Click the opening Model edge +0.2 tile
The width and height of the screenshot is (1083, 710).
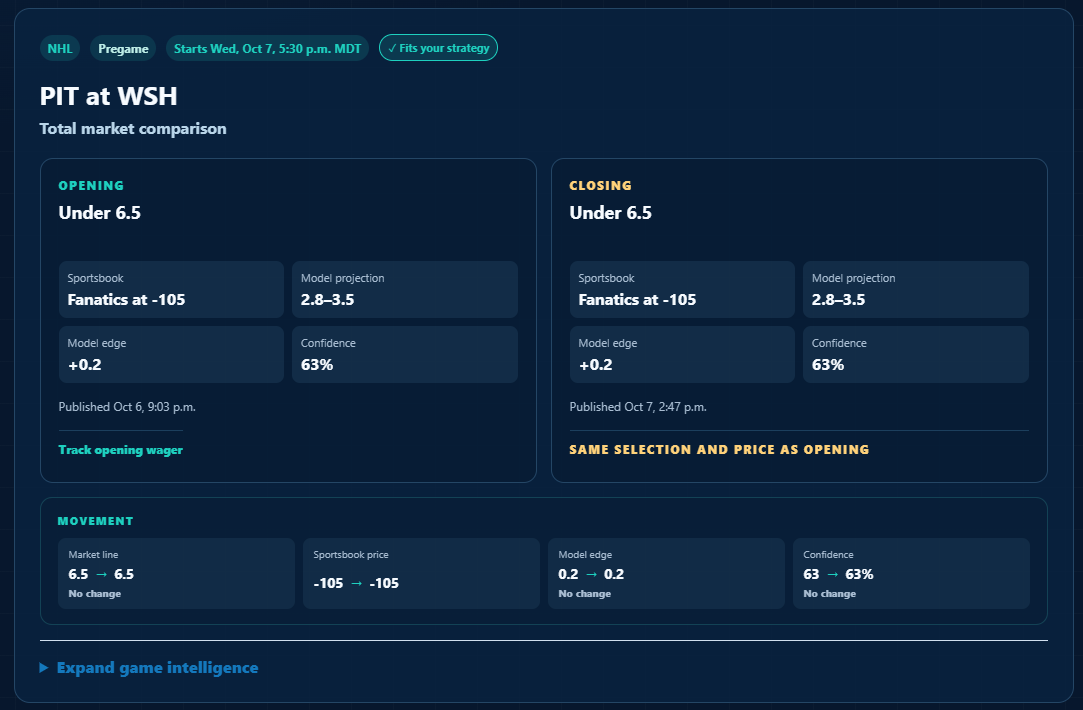[x=171, y=354]
